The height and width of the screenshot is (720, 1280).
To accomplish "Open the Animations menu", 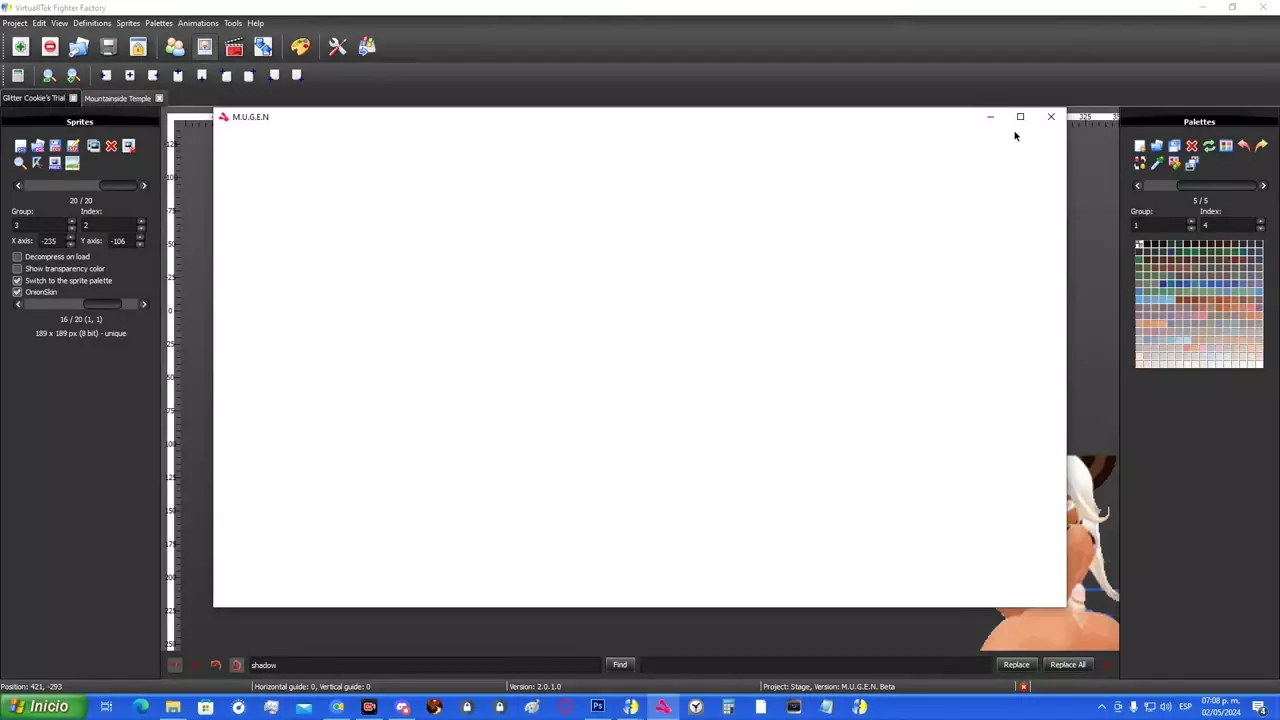I will click(x=197, y=23).
